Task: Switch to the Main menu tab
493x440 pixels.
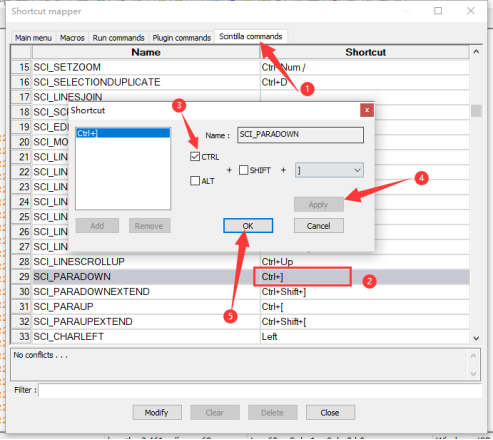Action: click(x=33, y=38)
